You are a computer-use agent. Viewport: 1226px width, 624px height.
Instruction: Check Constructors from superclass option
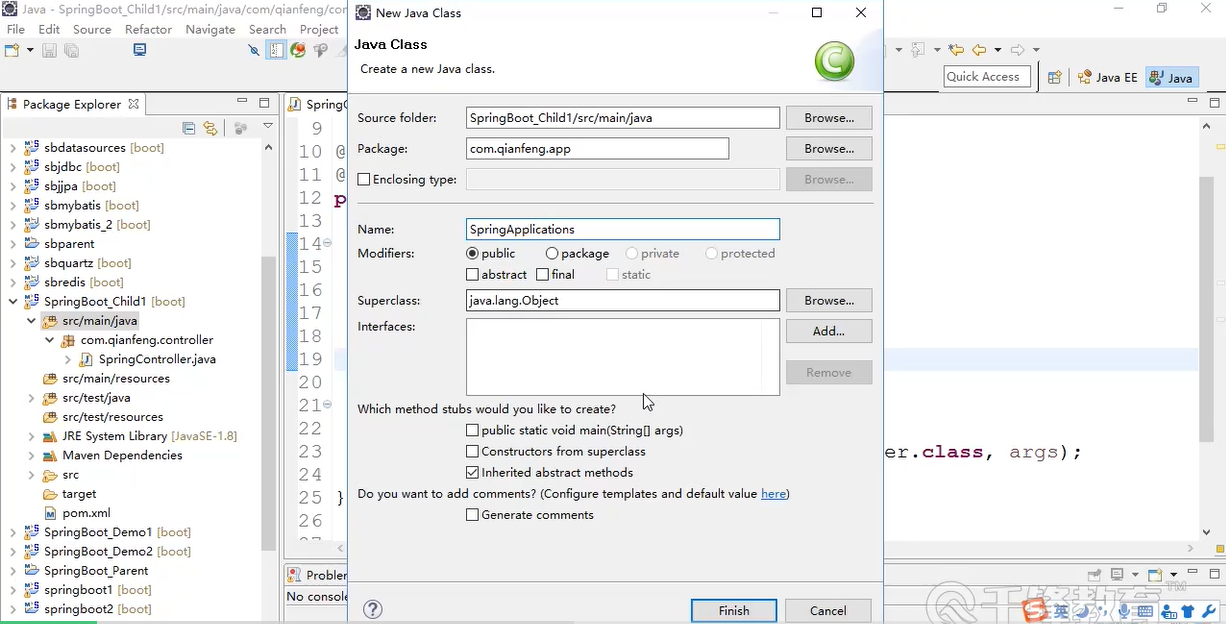pyautogui.click(x=472, y=451)
